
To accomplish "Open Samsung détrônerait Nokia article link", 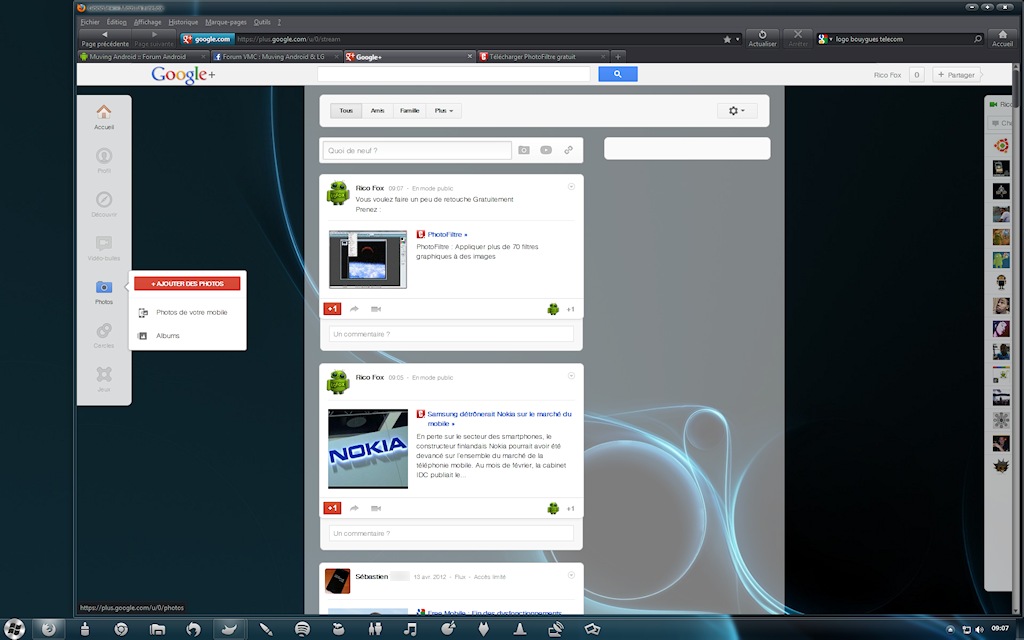I will (x=499, y=419).
